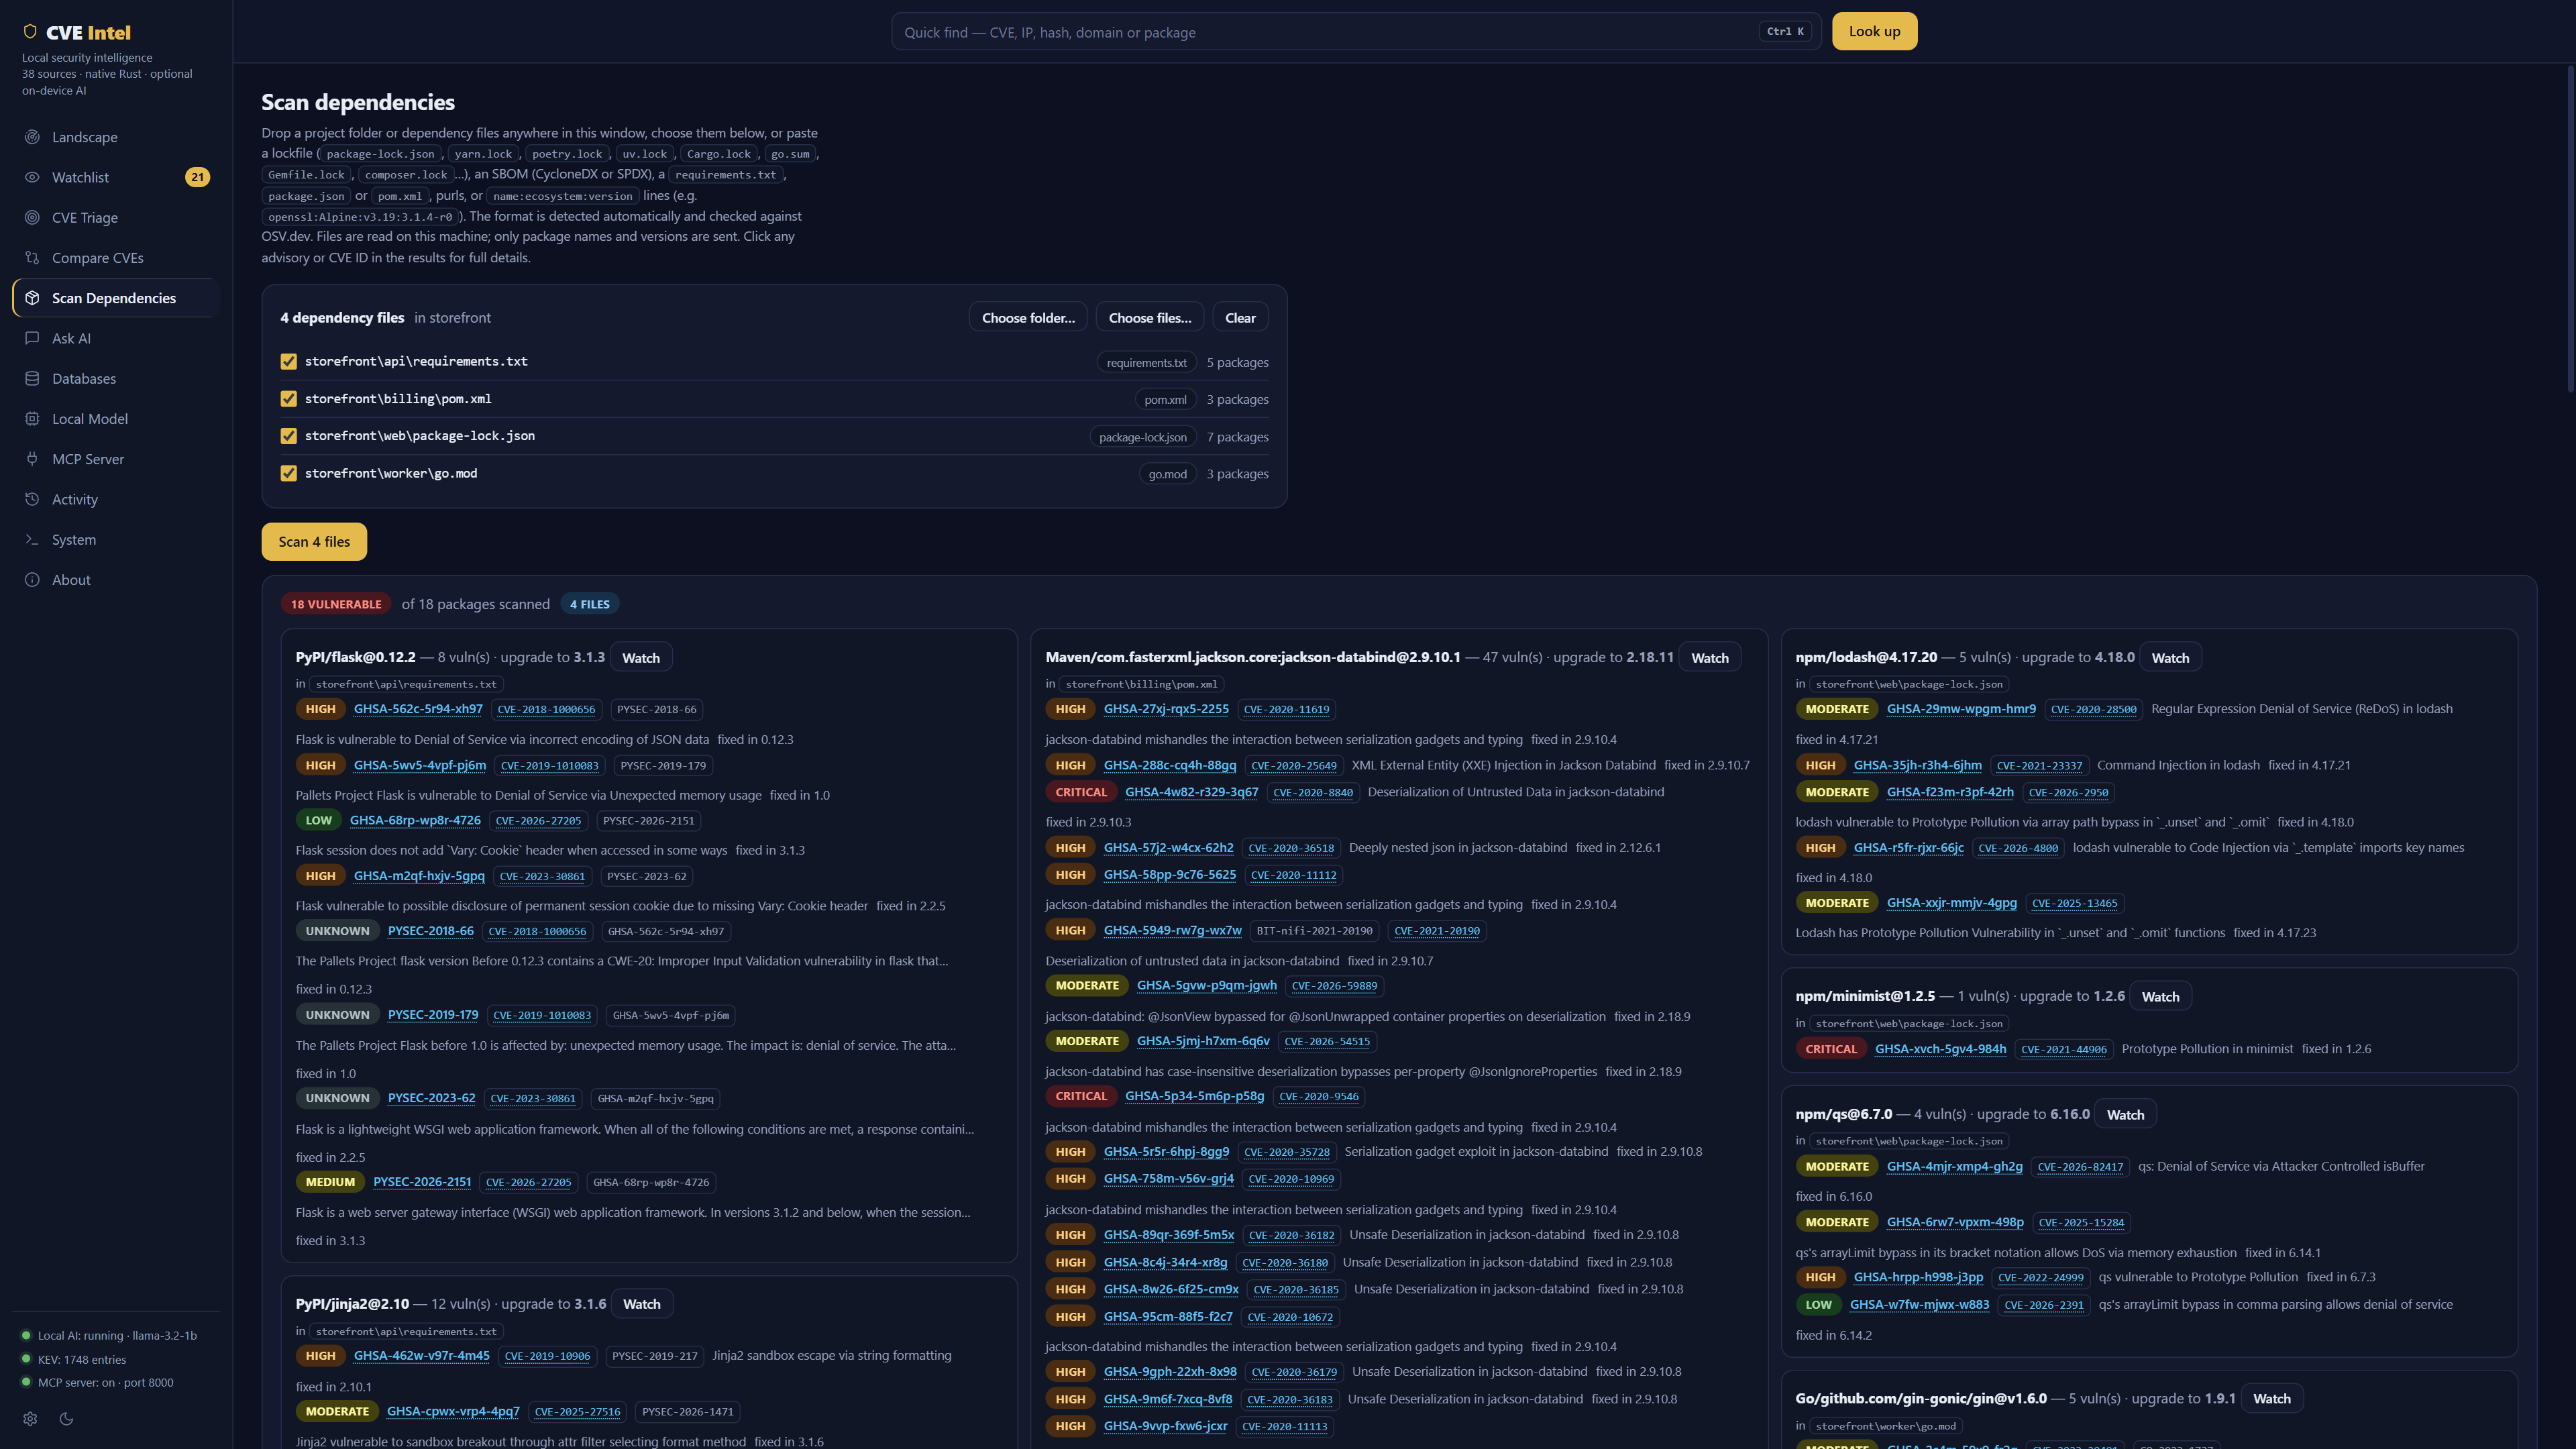Select the CVE Triage target icon
This screenshot has height=1449, width=2576.
pos(32,217)
